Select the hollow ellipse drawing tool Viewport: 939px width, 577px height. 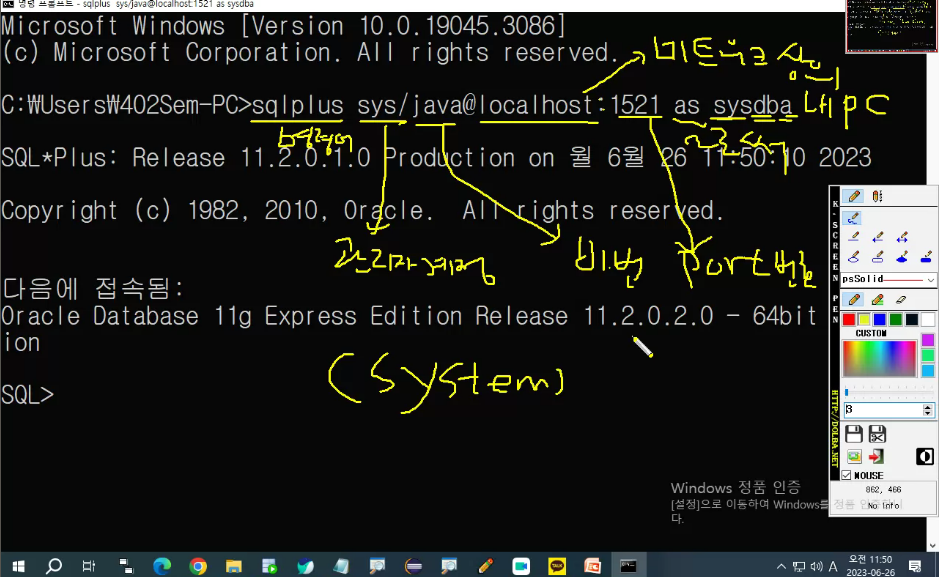point(854,257)
